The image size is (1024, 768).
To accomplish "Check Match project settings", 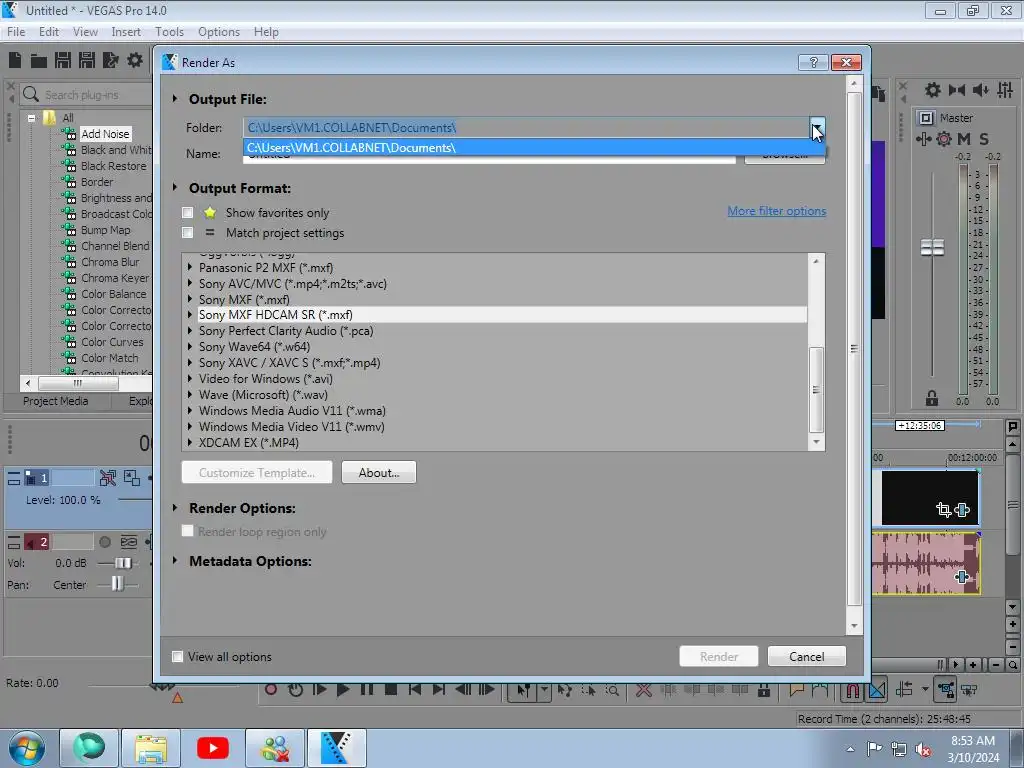I will point(187,232).
